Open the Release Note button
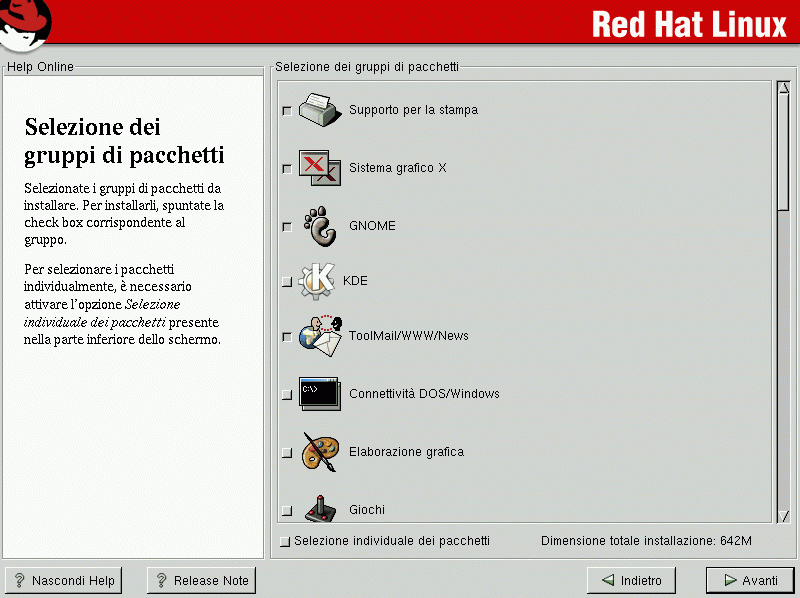Screen dimensions: 800x598 tap(201, 580)
